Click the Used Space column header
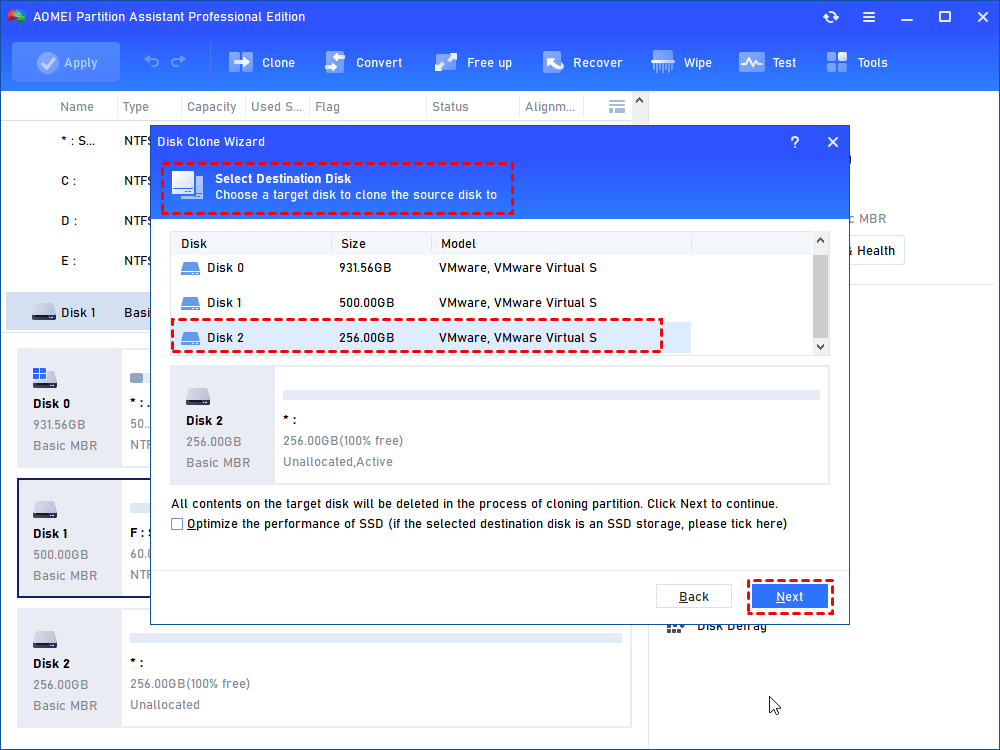Image resolution: width=1000 pixels, height=750 pixels. tap(276, 107)
